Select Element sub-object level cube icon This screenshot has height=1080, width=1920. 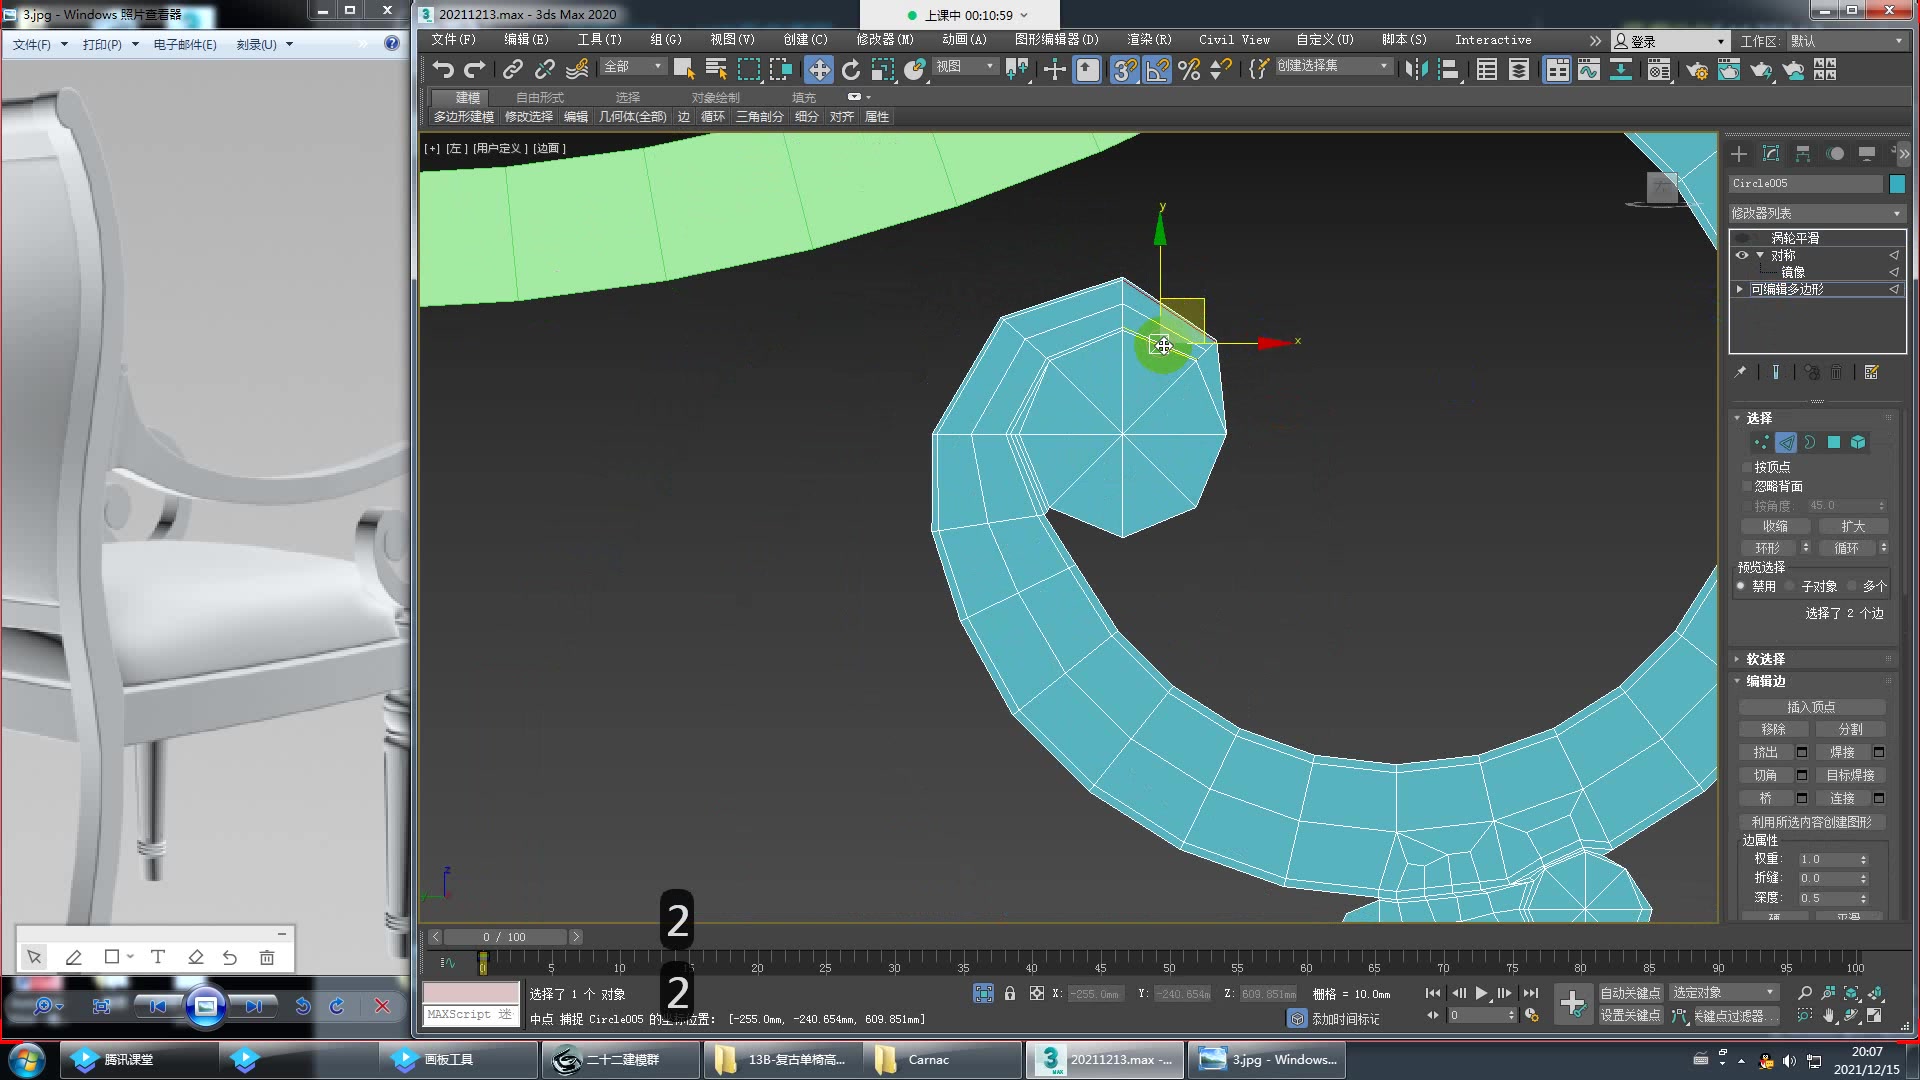click(1858, 442)
